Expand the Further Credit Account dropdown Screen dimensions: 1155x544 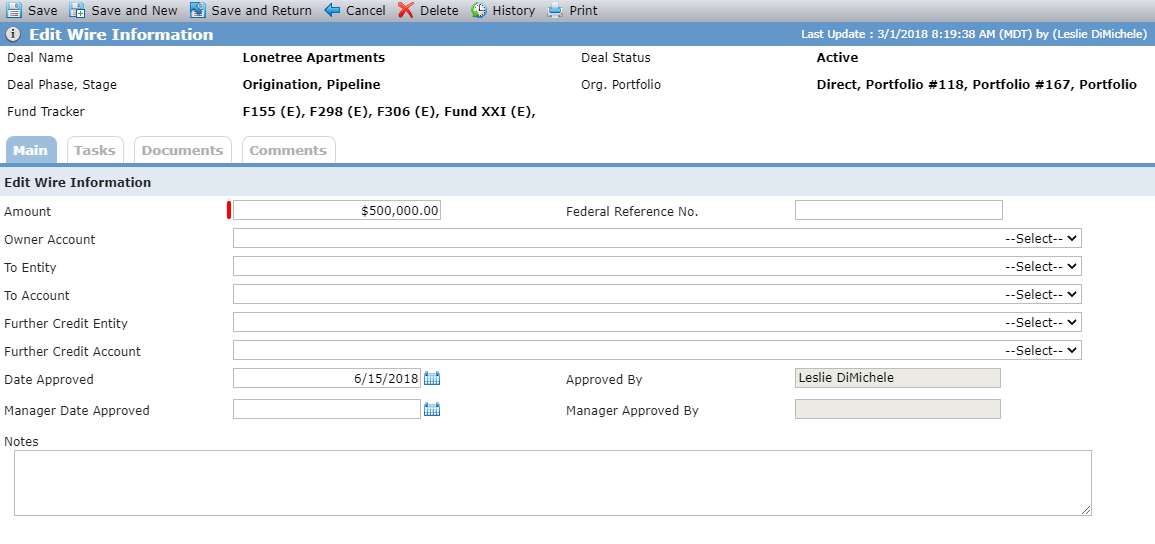tap(657, 350)
